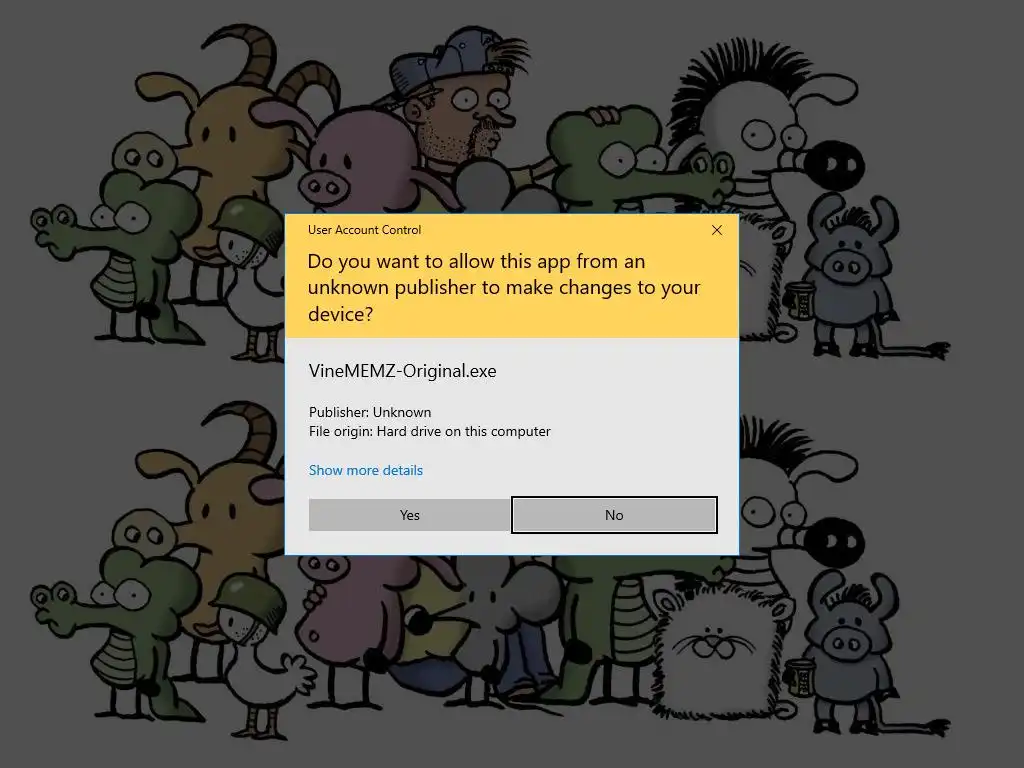Click the pink pig in top wallpaper row
Image resolution: width=1024 pixels, height=768 pixels.
tap(356, 163)
